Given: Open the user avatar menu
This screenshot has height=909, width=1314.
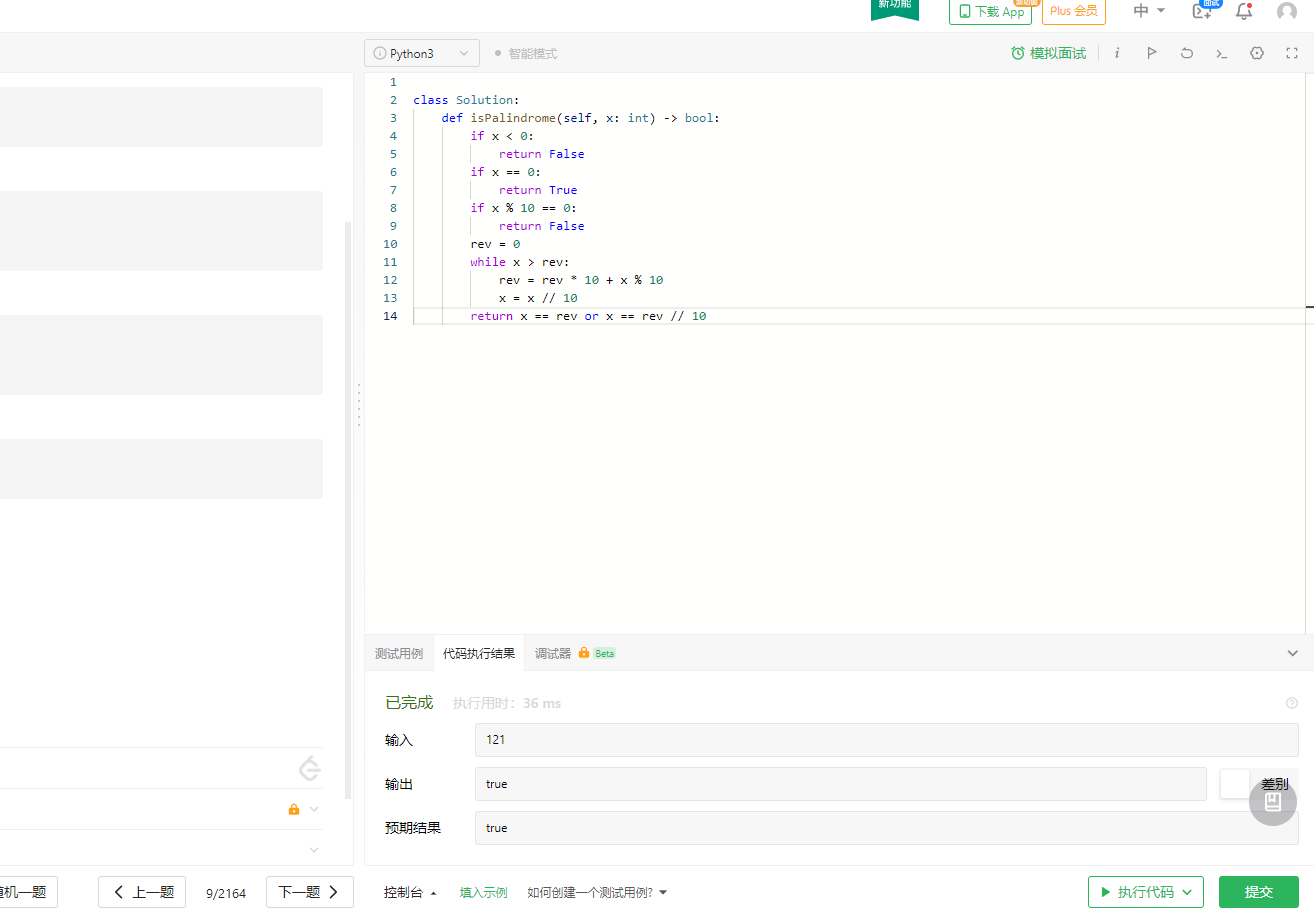Looking at the screenshot, I should click(1286, 11).
